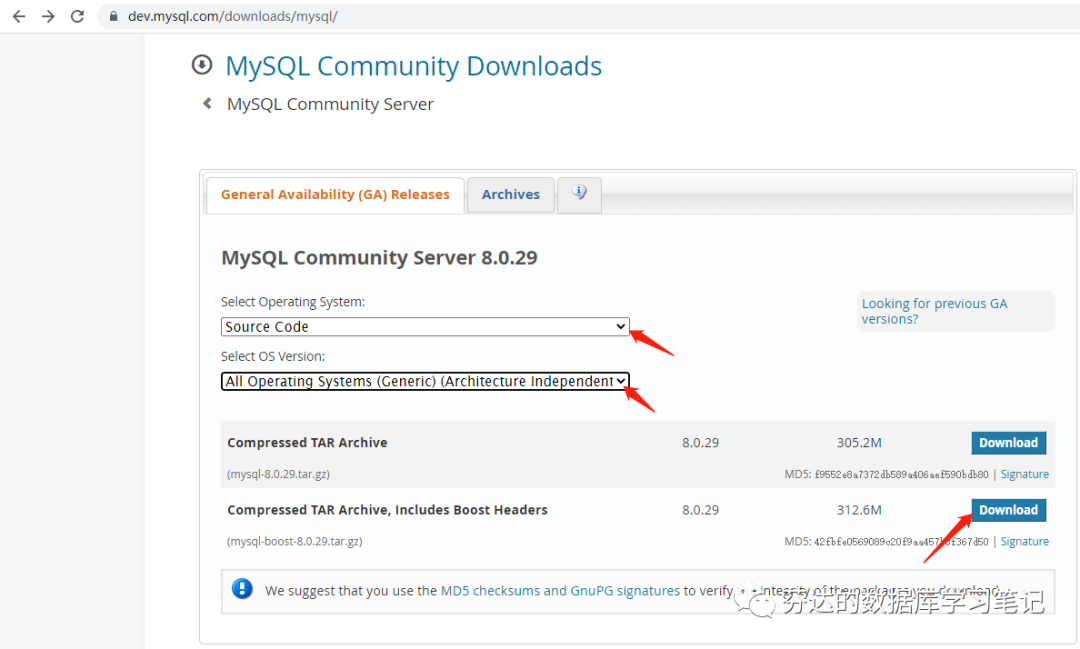The height and width of the screenshot is (649, 1080).
Task: Download the mysql-8.0.29.tar.gz archive
Action: point(1008,443)
